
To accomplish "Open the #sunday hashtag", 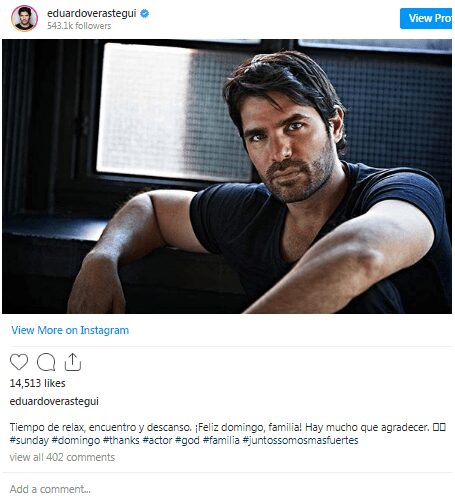I will click(29, 440).
